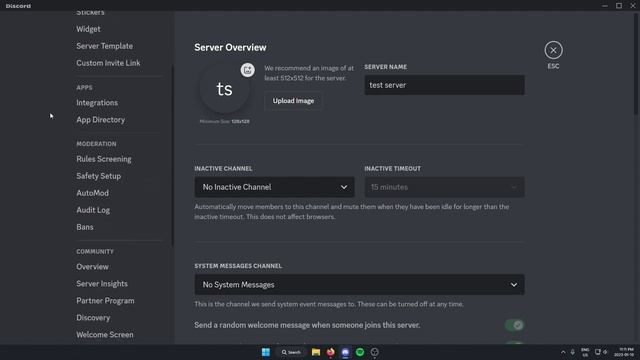Image resolution: width=640 pixels, height=360 pixels.
Task: Open AutoMod settings
Action: 92,193
